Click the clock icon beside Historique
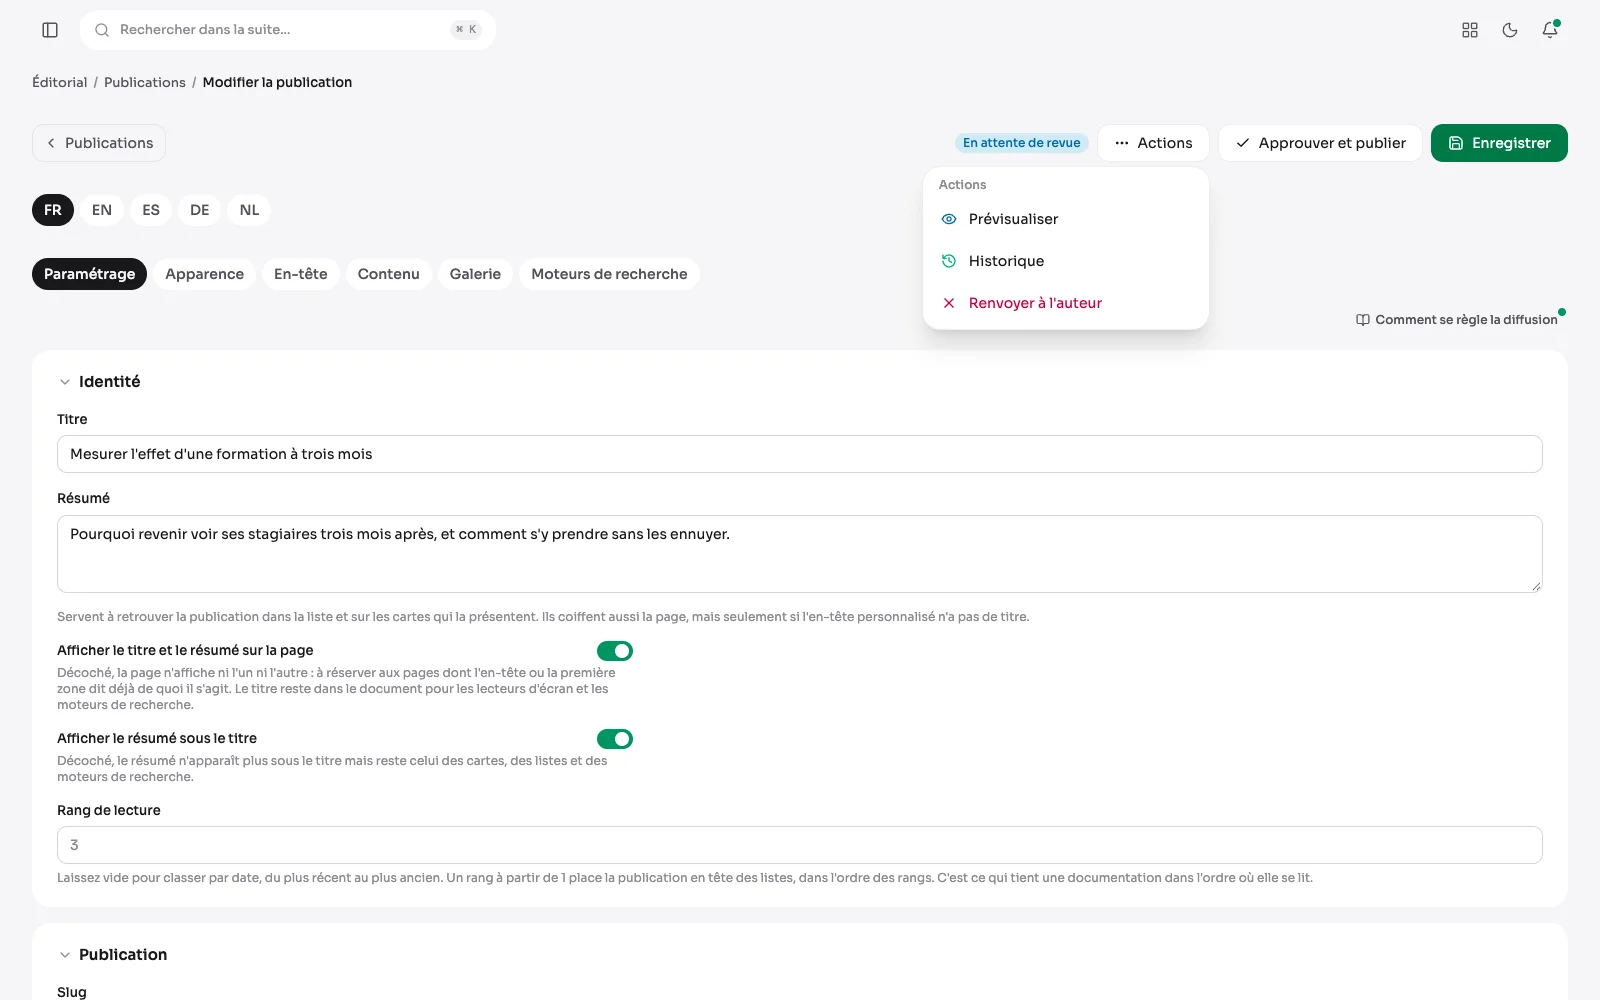 [949, 261]
